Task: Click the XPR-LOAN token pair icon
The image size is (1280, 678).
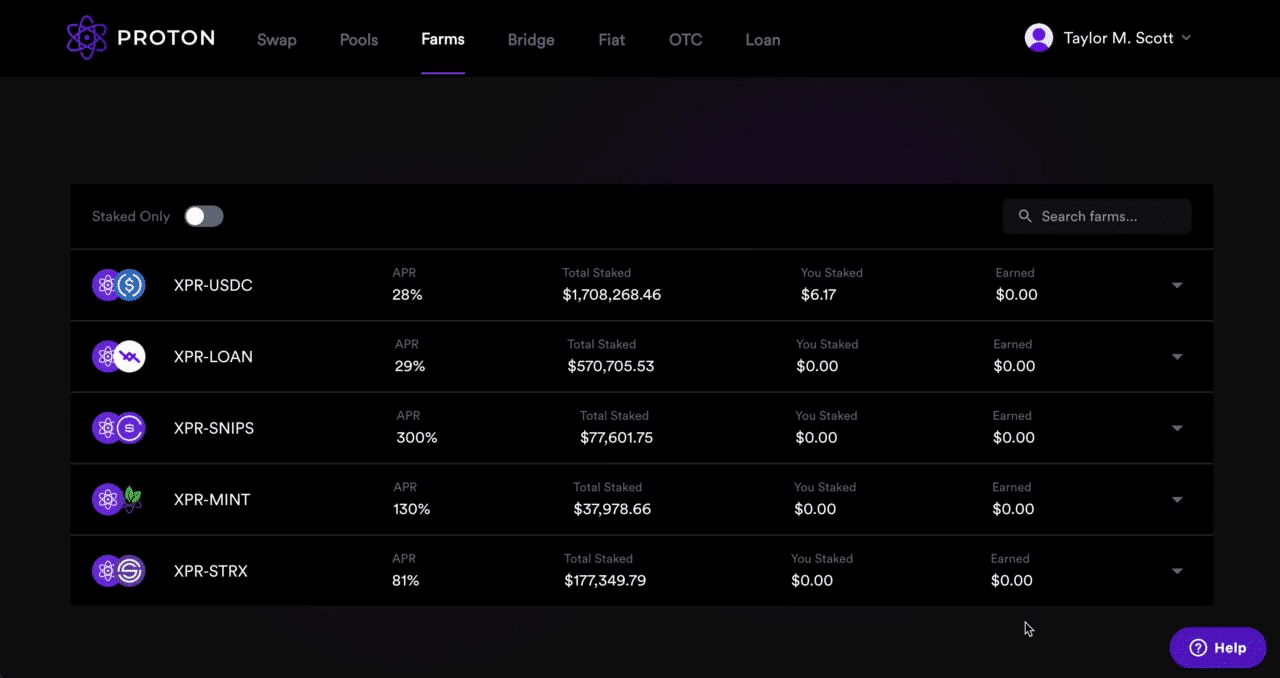Action: pos(119,357)
